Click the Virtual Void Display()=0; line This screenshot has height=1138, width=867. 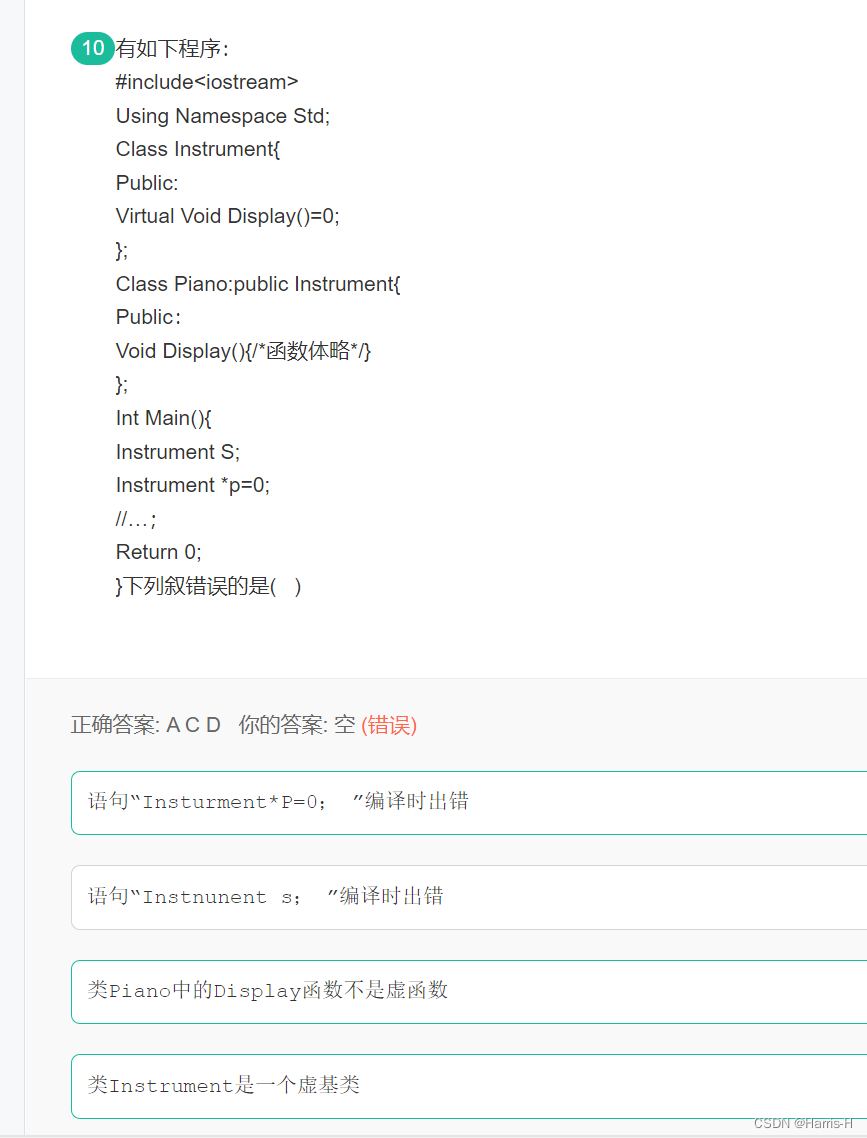(x=227, y=216)
